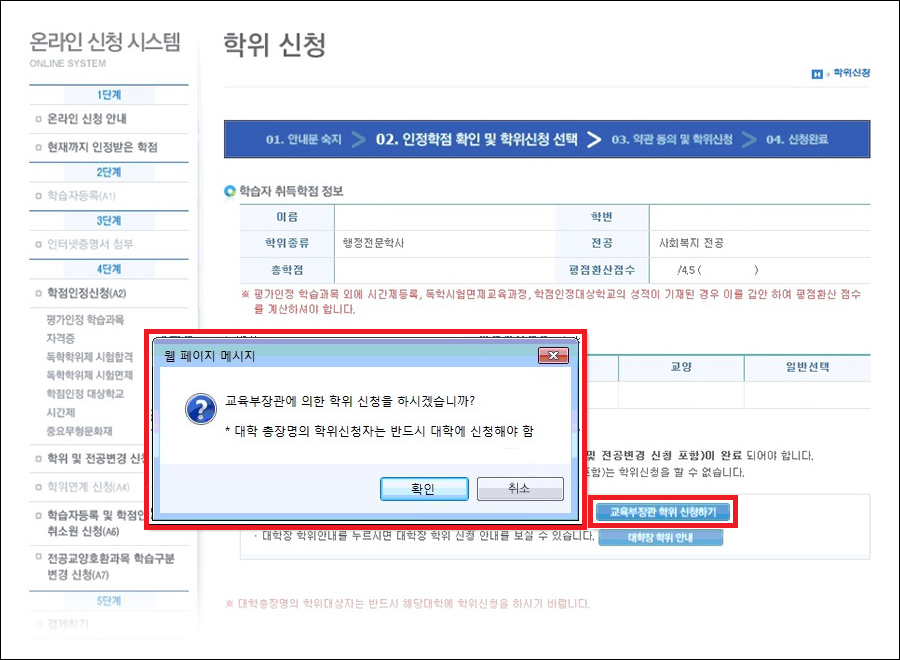The width and height of the screenshot is (900, 660).
Task: Click the 교육부장관 학위 신청하기 button
Action: [663, 511]
